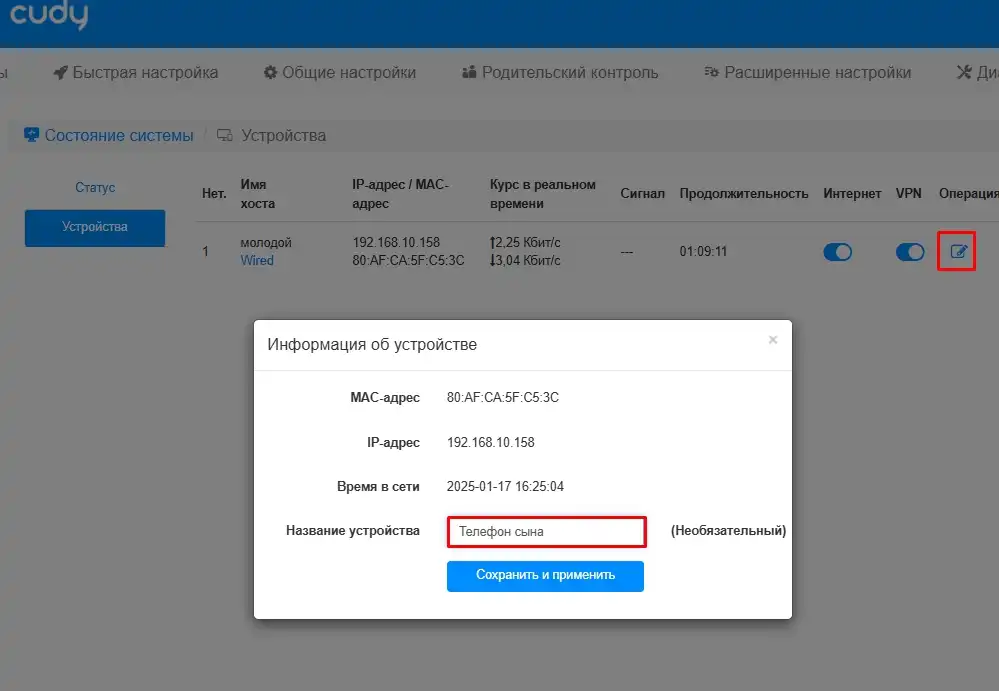Click MAC-адрес value in dialog
This screenshot has width=999, height=691.
click(x=503, y=397)
